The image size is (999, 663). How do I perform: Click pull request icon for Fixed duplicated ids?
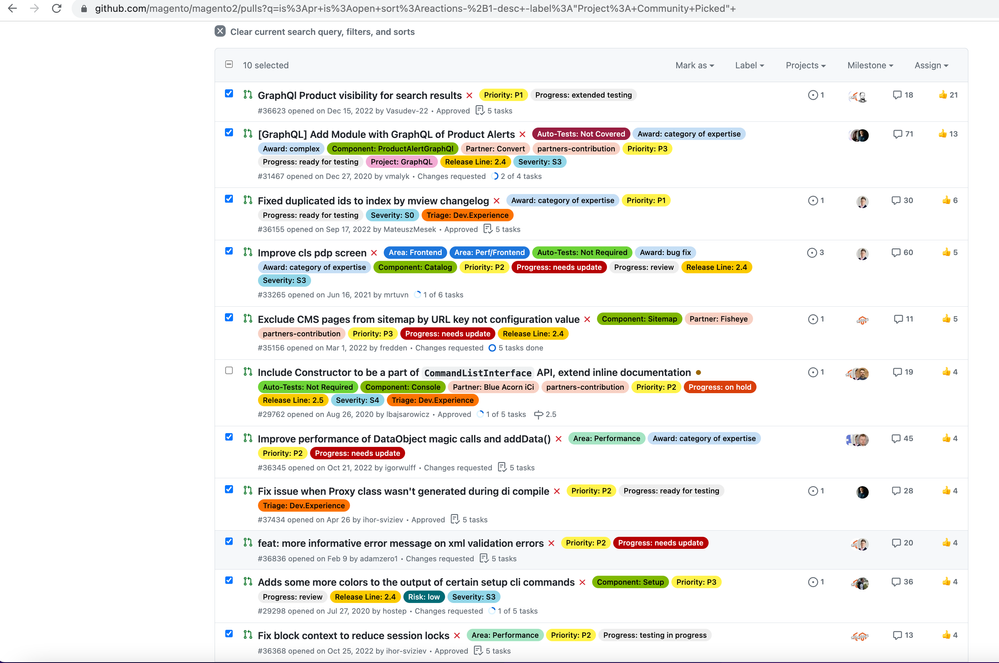pyautogui.click(x=247, y=200)
